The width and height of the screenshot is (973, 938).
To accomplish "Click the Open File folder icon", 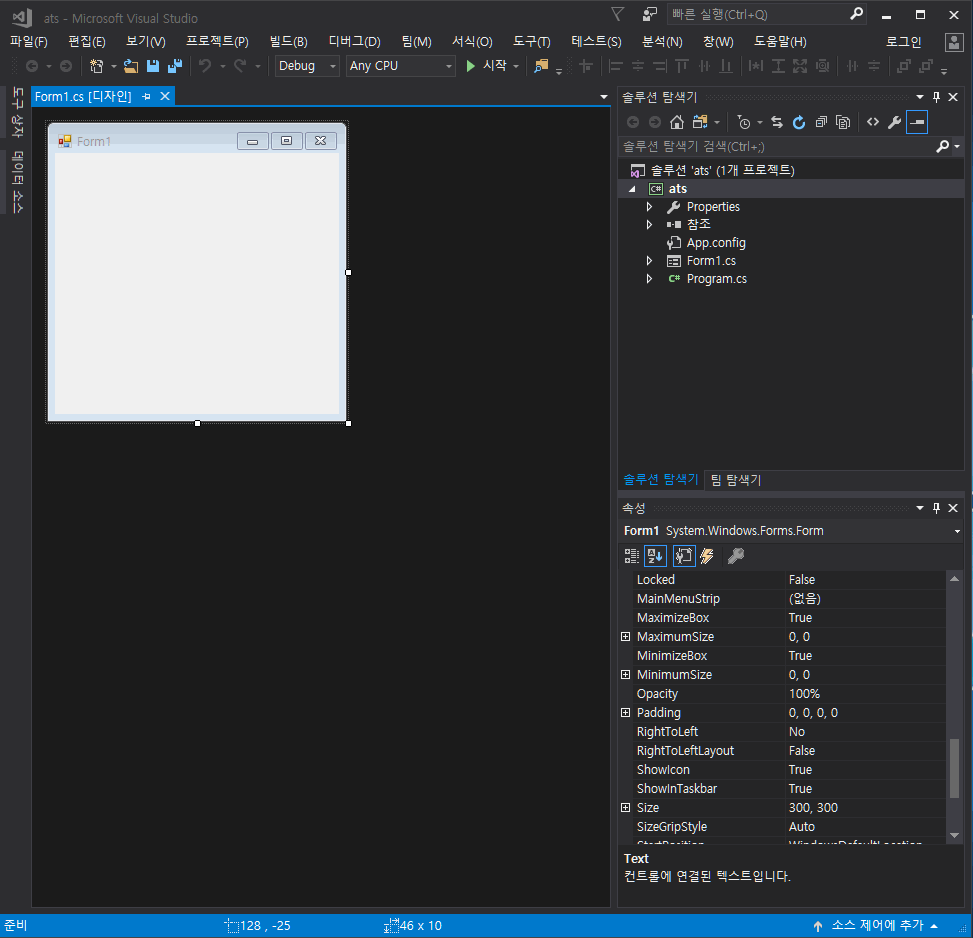I will coord(131,66).
